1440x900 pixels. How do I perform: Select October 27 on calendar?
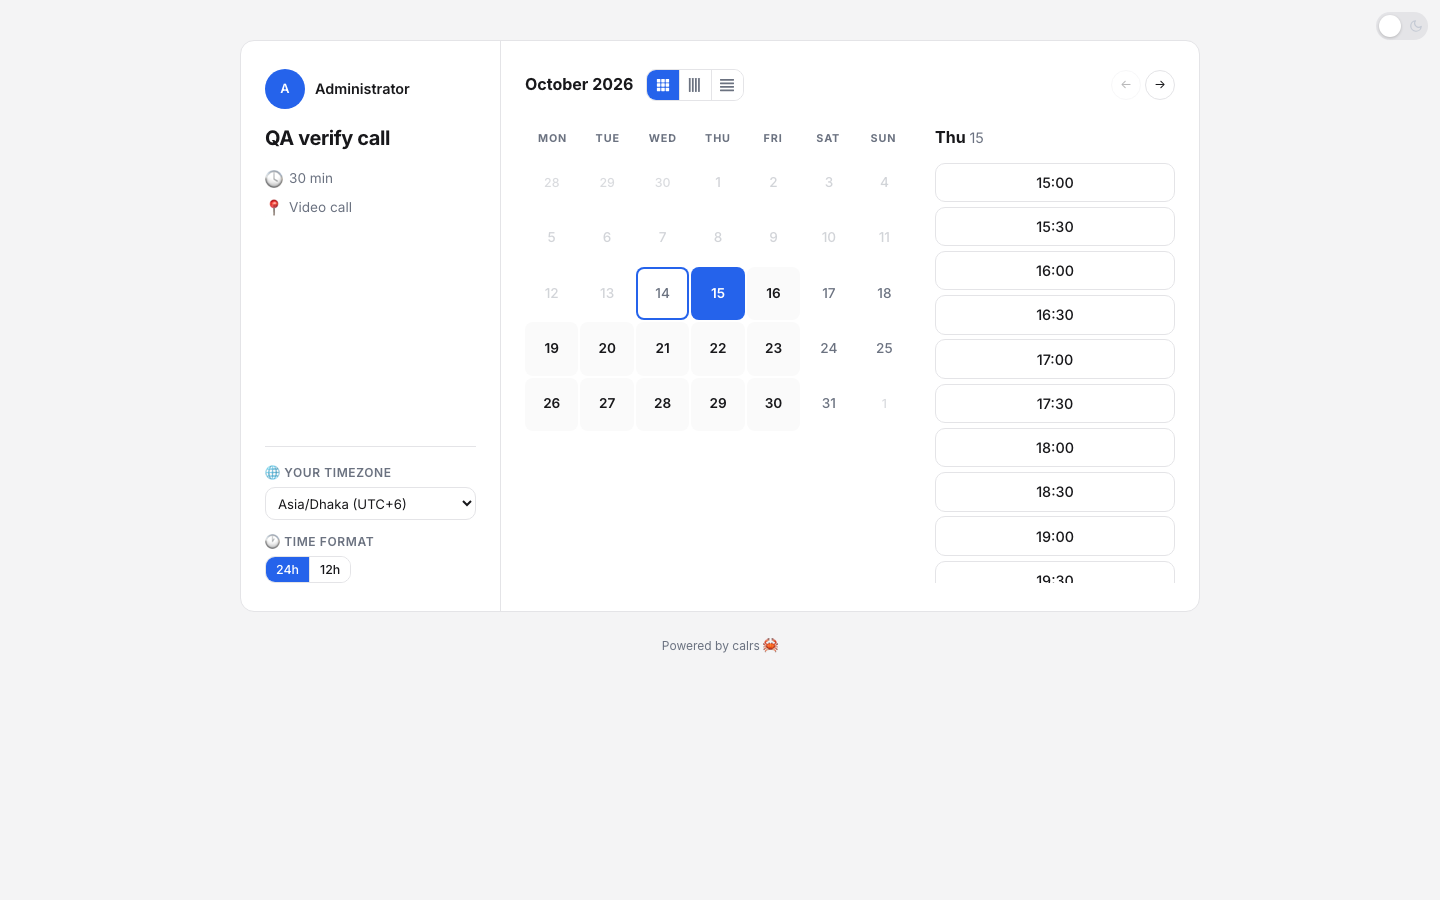(x=607, y=404)
